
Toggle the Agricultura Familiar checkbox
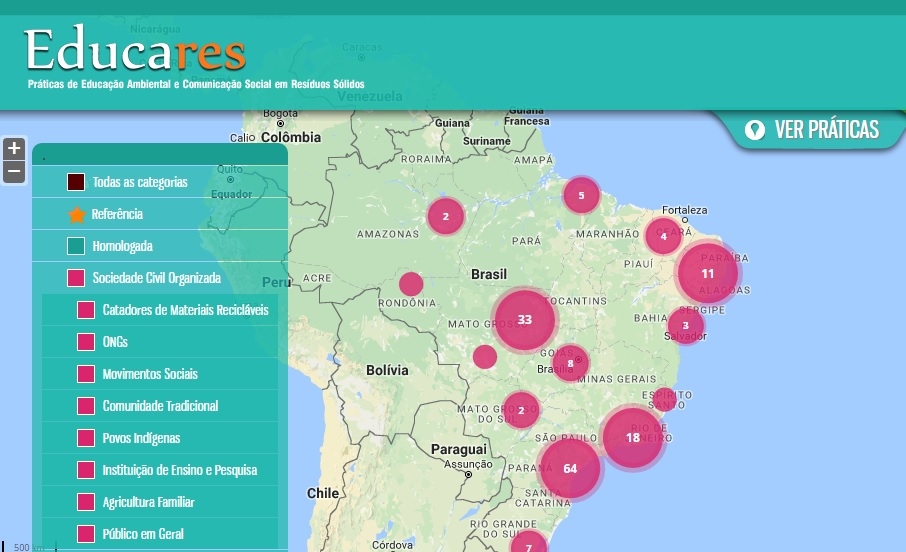point(86,502)
